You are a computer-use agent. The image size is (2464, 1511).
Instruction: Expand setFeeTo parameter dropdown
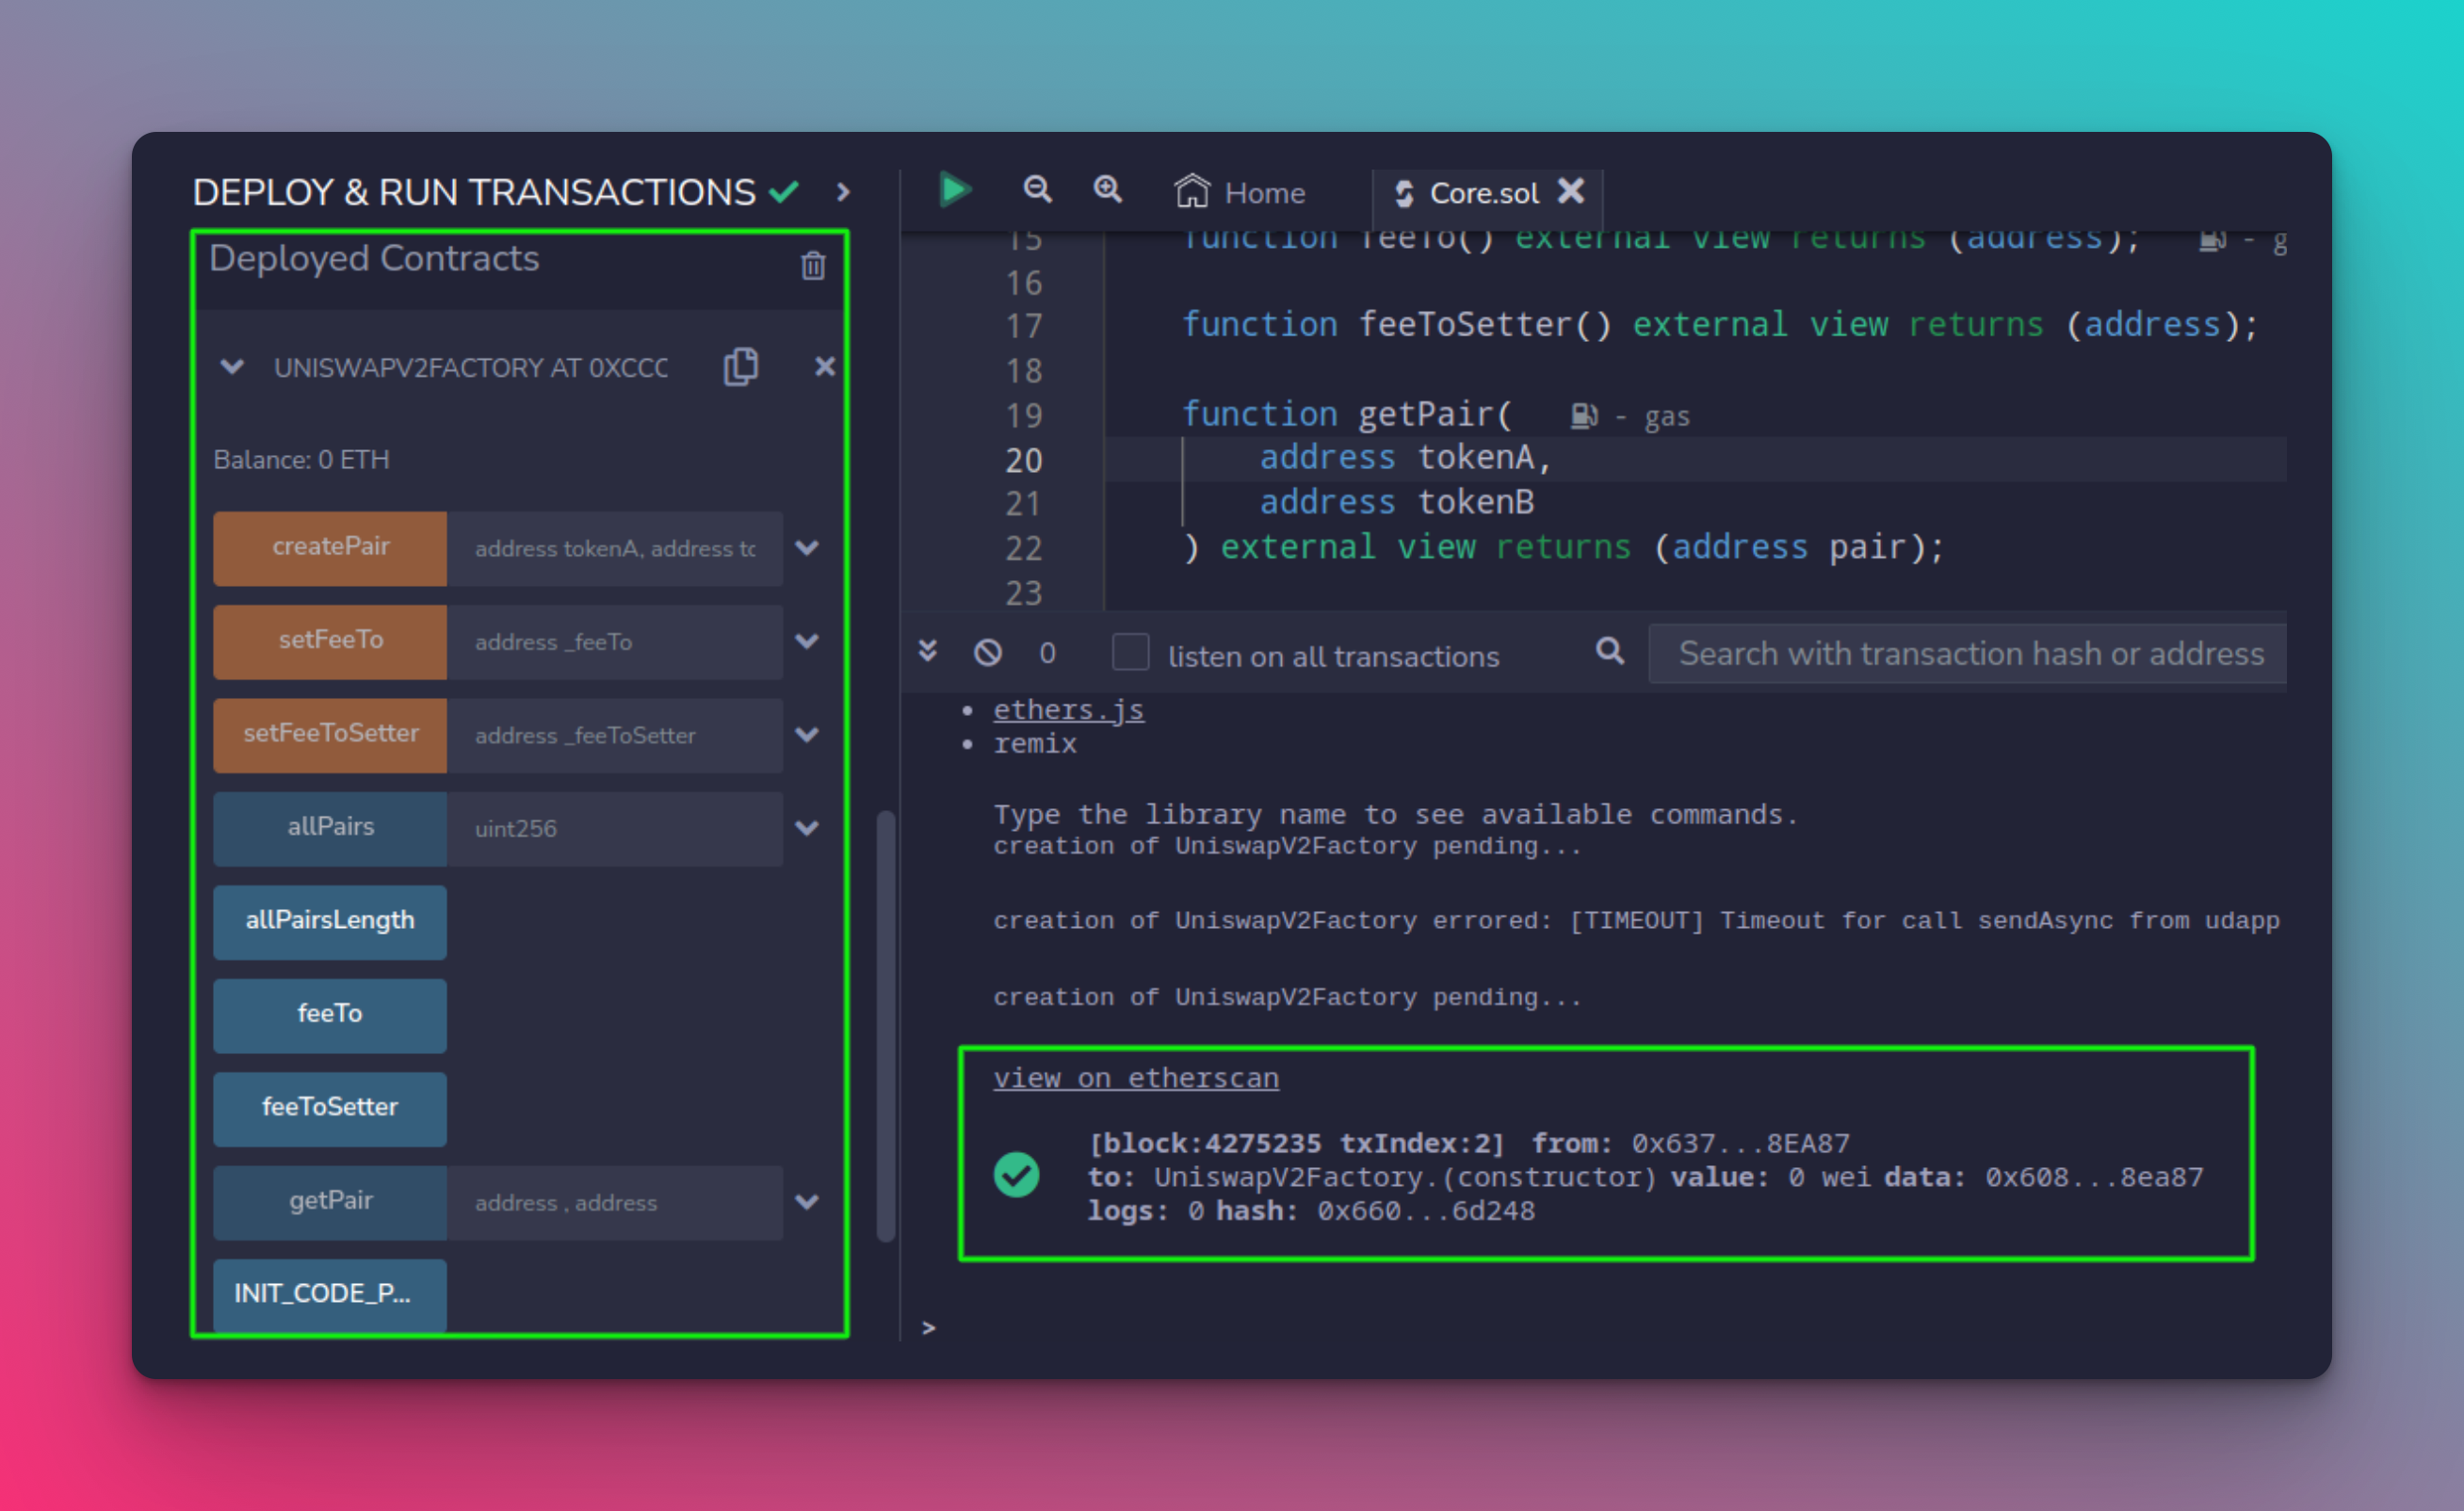click(807, 641)
